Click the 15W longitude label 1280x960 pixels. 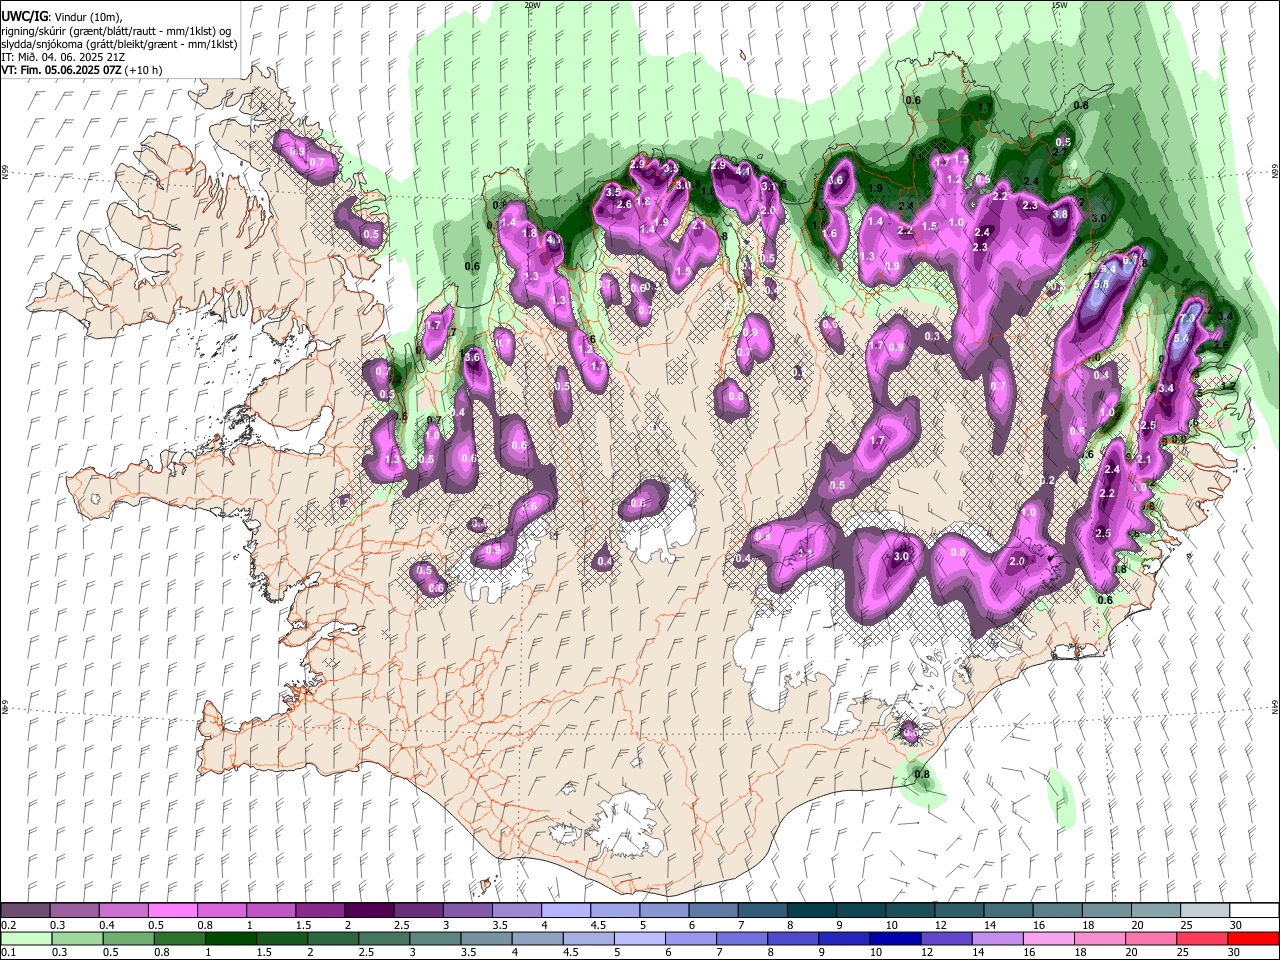point(1058,5)
